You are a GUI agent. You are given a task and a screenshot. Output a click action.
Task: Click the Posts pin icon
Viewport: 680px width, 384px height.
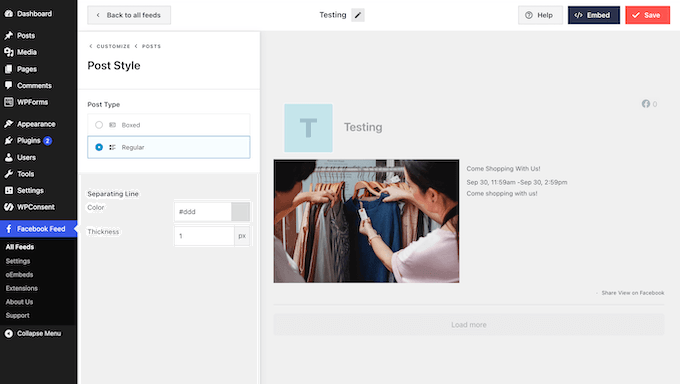click(9, 36)
